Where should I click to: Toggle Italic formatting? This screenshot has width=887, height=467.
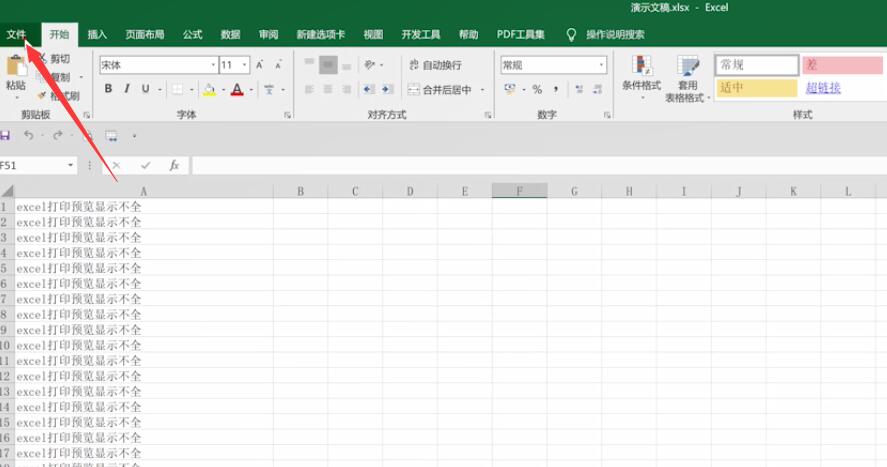[x=127, y=89]
